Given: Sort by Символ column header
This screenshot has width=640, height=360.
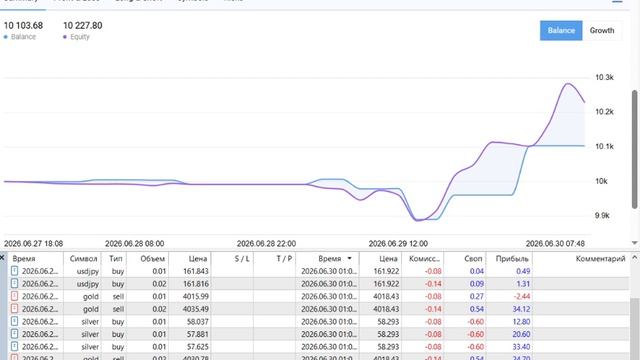Looking at the screenshot, I should 83,259.
